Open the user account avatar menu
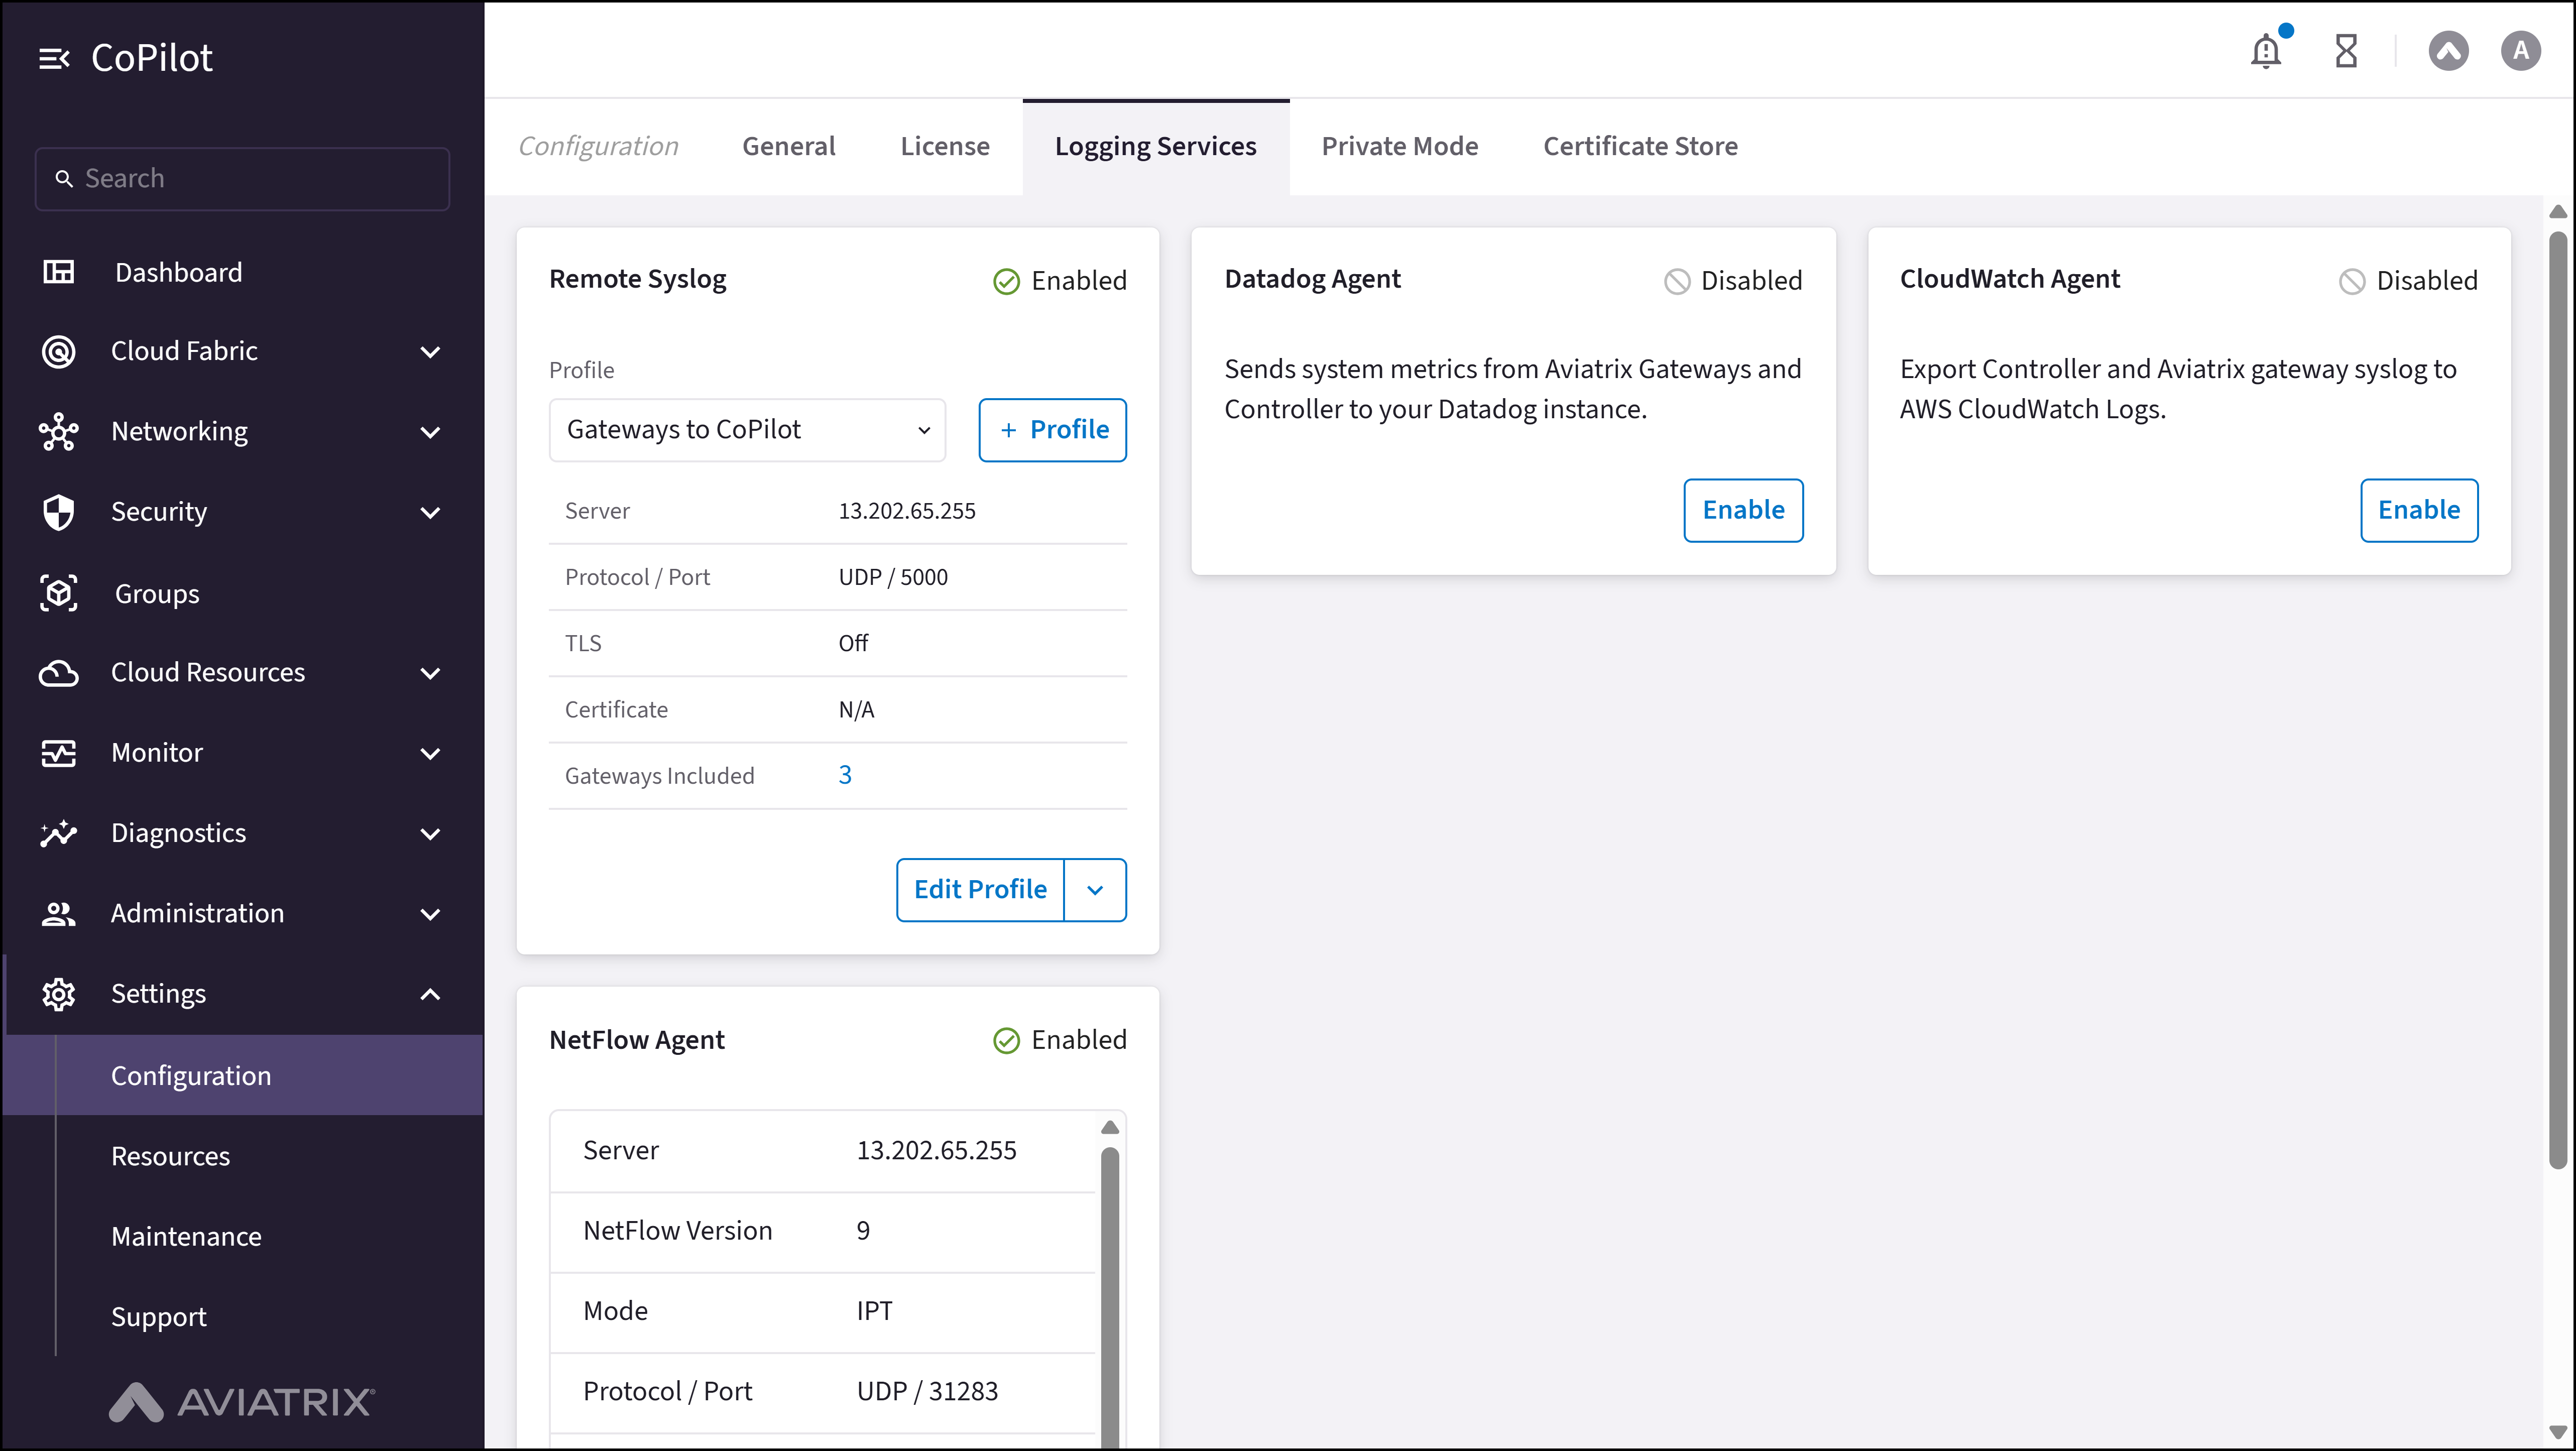 point(2521,50)
